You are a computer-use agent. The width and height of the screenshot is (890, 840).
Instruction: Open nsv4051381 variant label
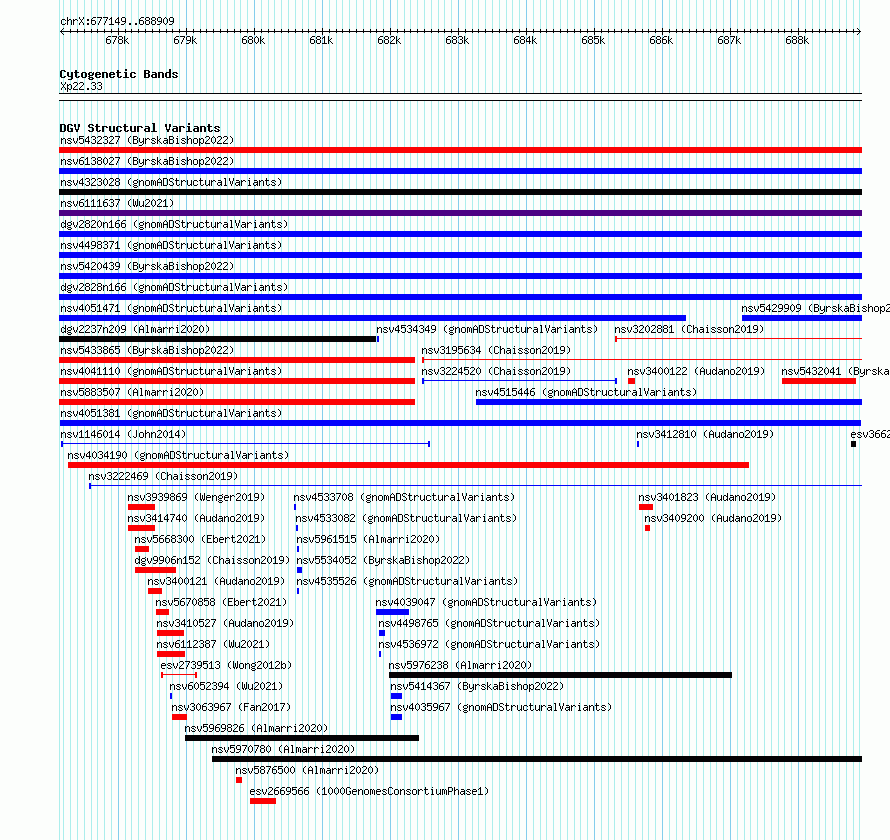tap(171, 413)
